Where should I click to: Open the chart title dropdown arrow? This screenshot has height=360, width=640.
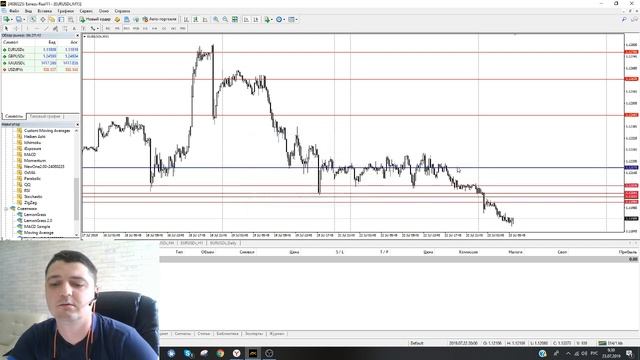coord(85,36)
